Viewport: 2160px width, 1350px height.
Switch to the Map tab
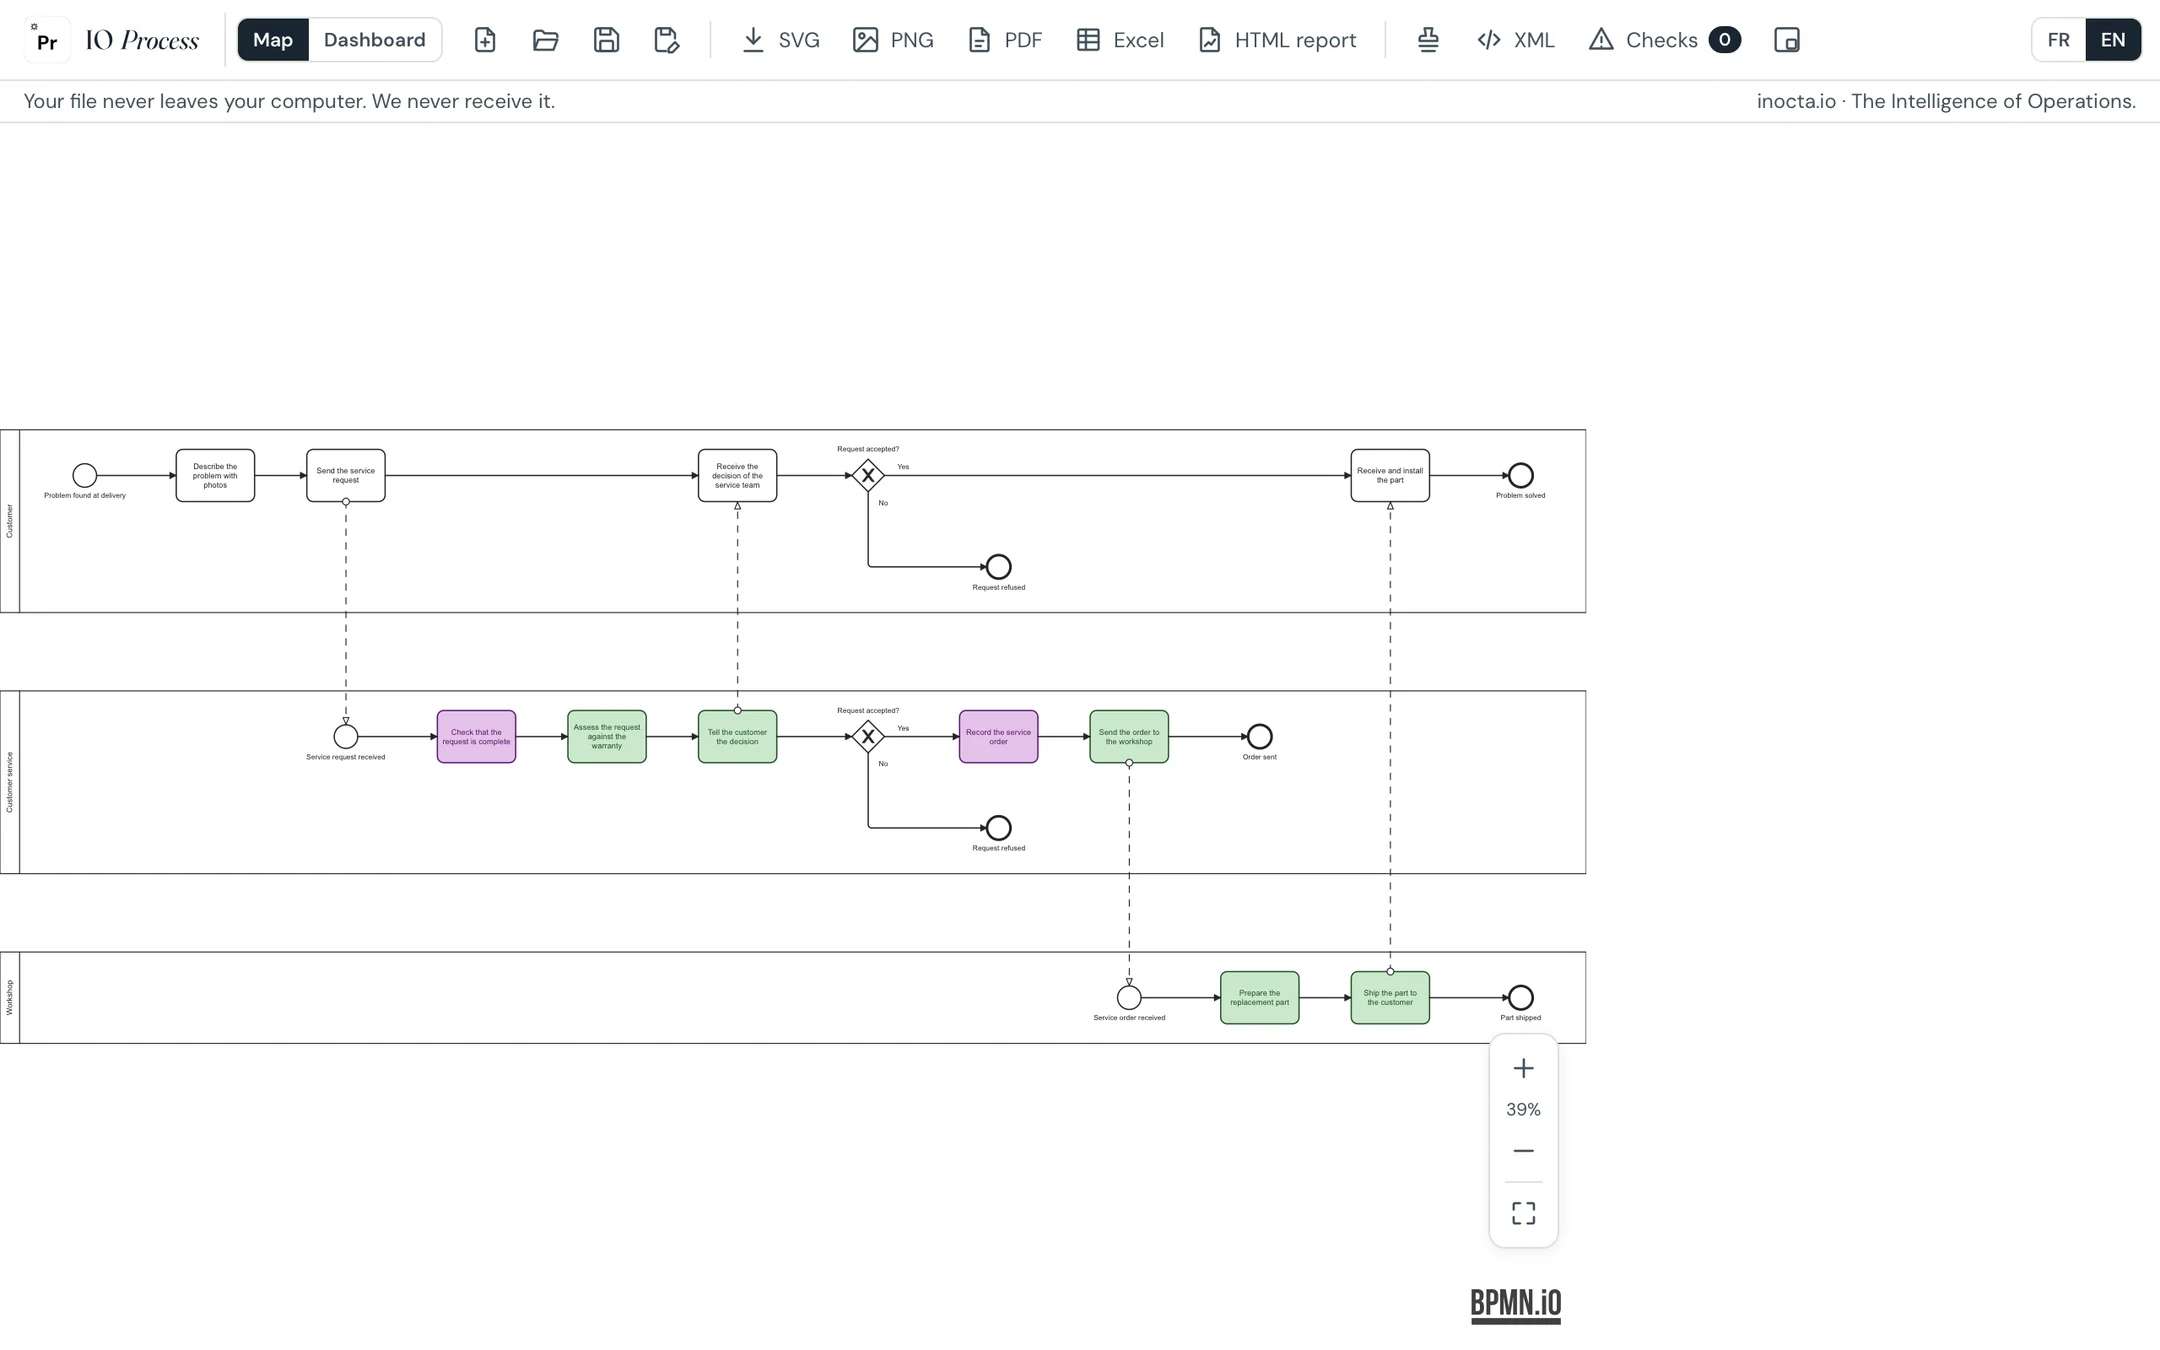coord(273,40)
